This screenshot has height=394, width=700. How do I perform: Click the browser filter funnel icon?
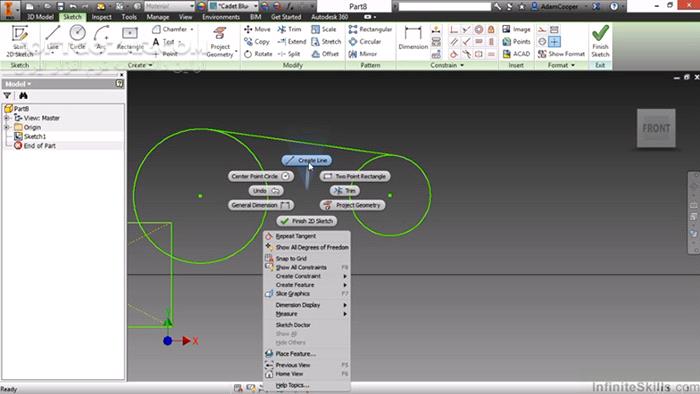tap(7, 95)
